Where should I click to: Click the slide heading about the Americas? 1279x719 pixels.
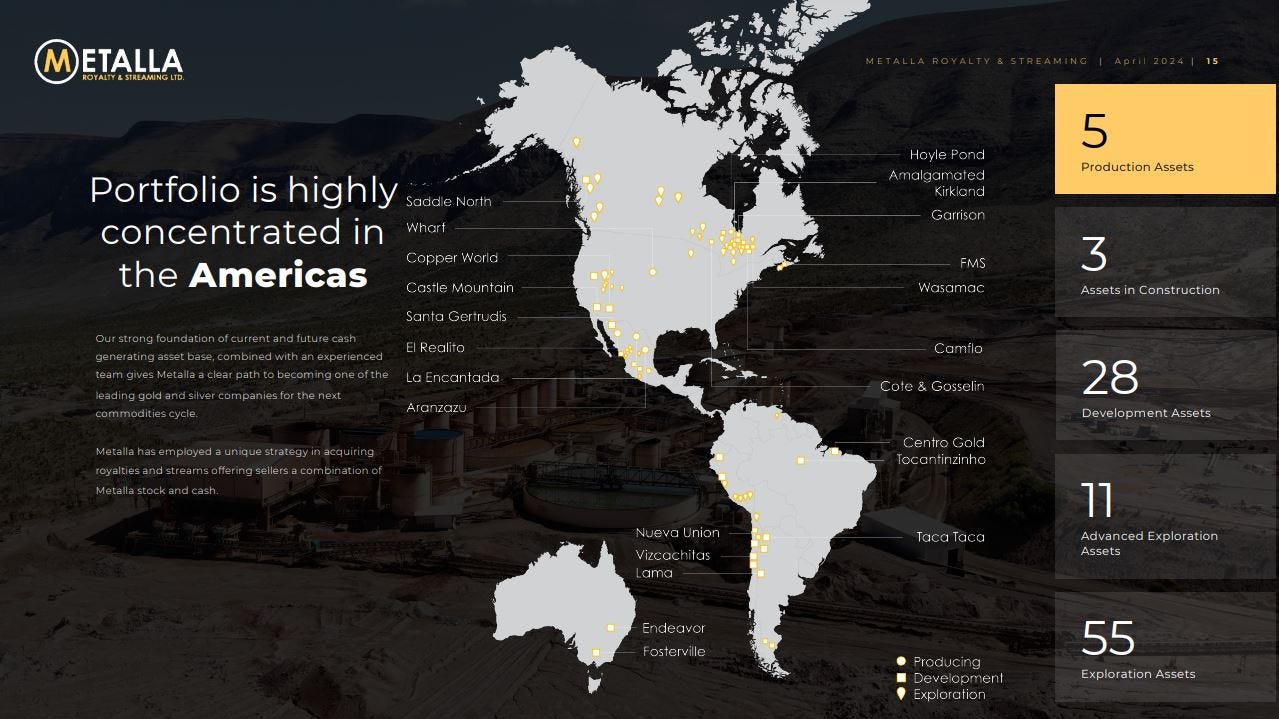pyautogui.click(x=243, y=232)
